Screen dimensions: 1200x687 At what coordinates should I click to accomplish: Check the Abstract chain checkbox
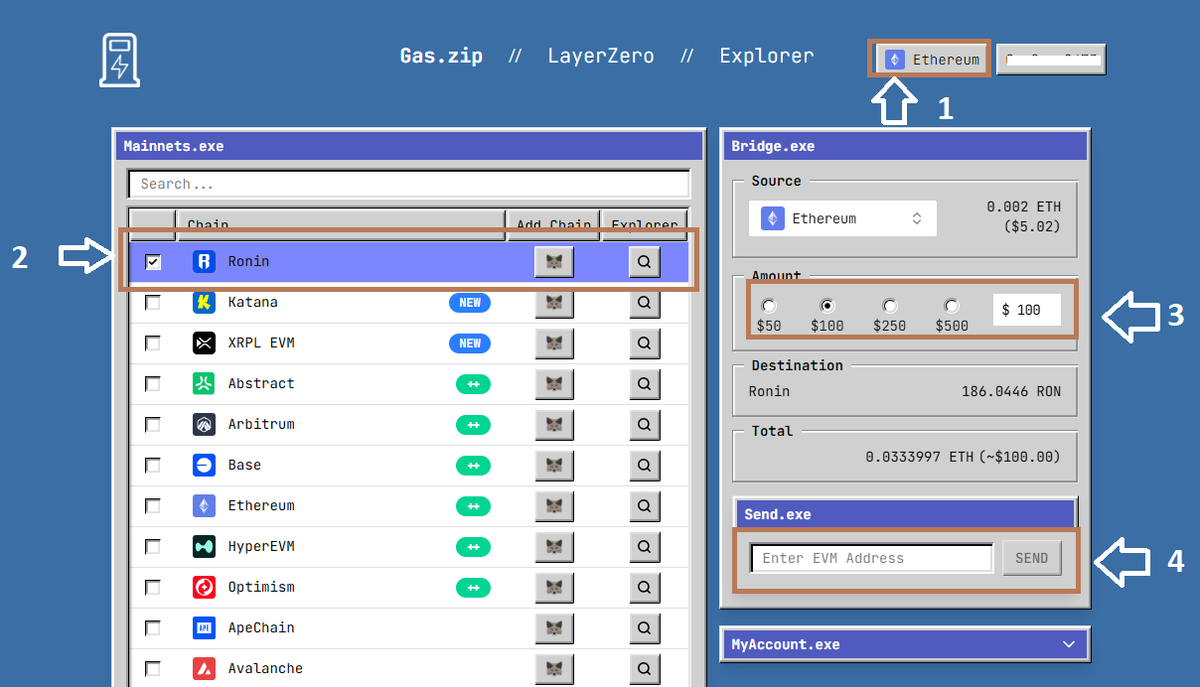point(153,384)
